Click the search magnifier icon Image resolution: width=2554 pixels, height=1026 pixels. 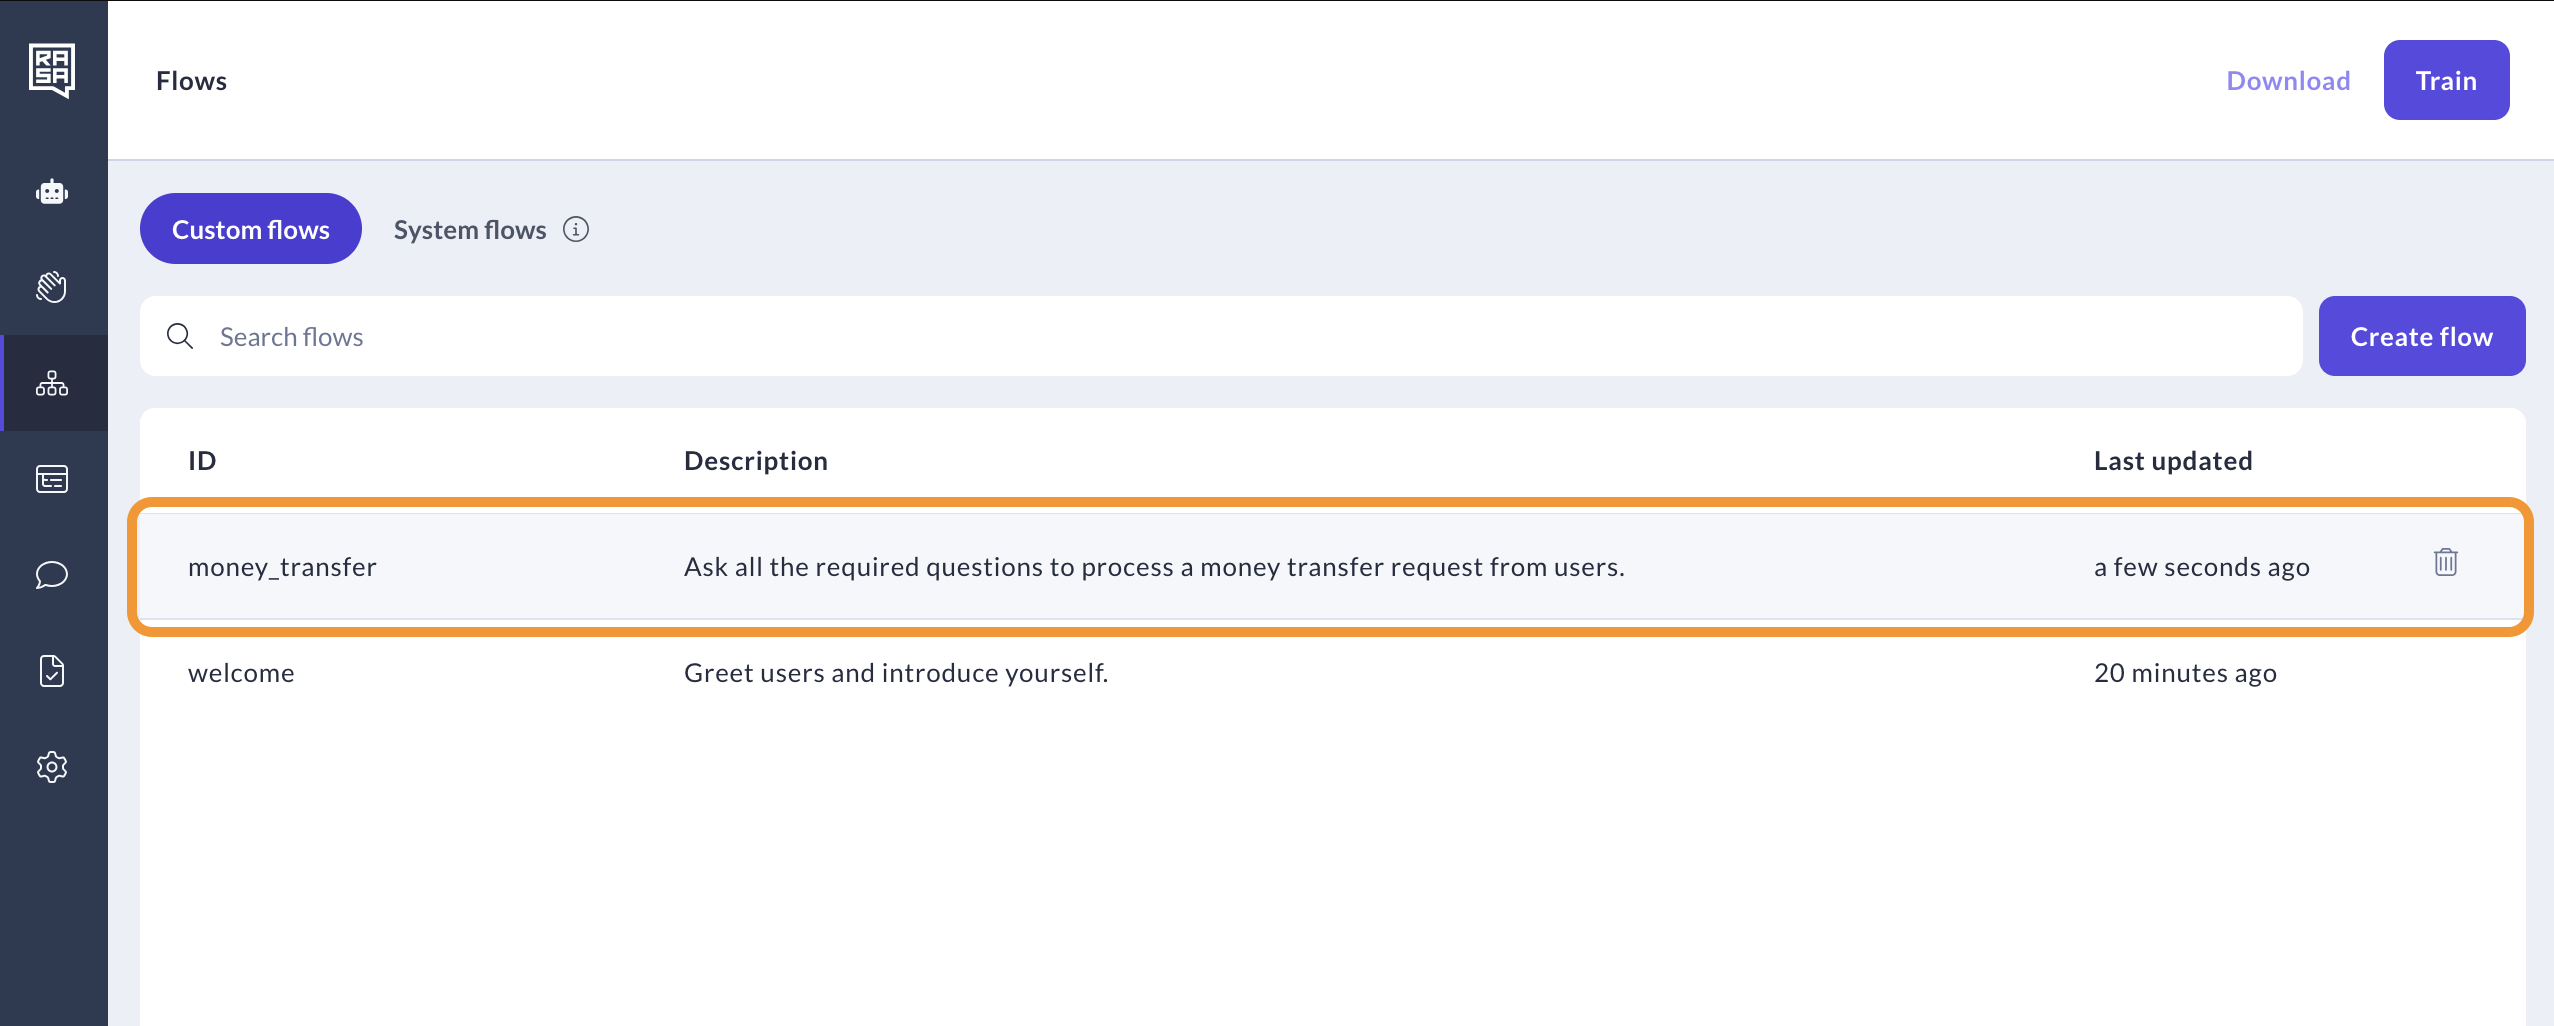click(180, 336)
